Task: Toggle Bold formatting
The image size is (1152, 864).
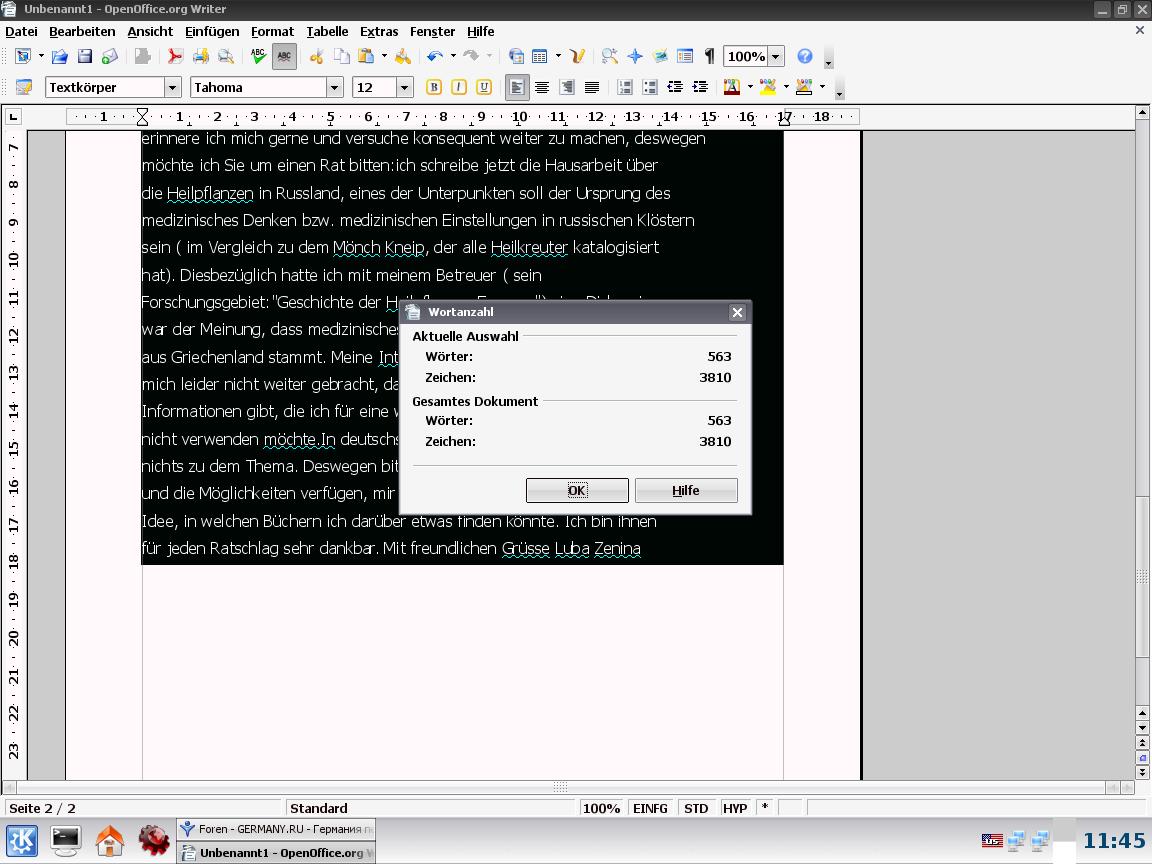Action: (433, 87)
